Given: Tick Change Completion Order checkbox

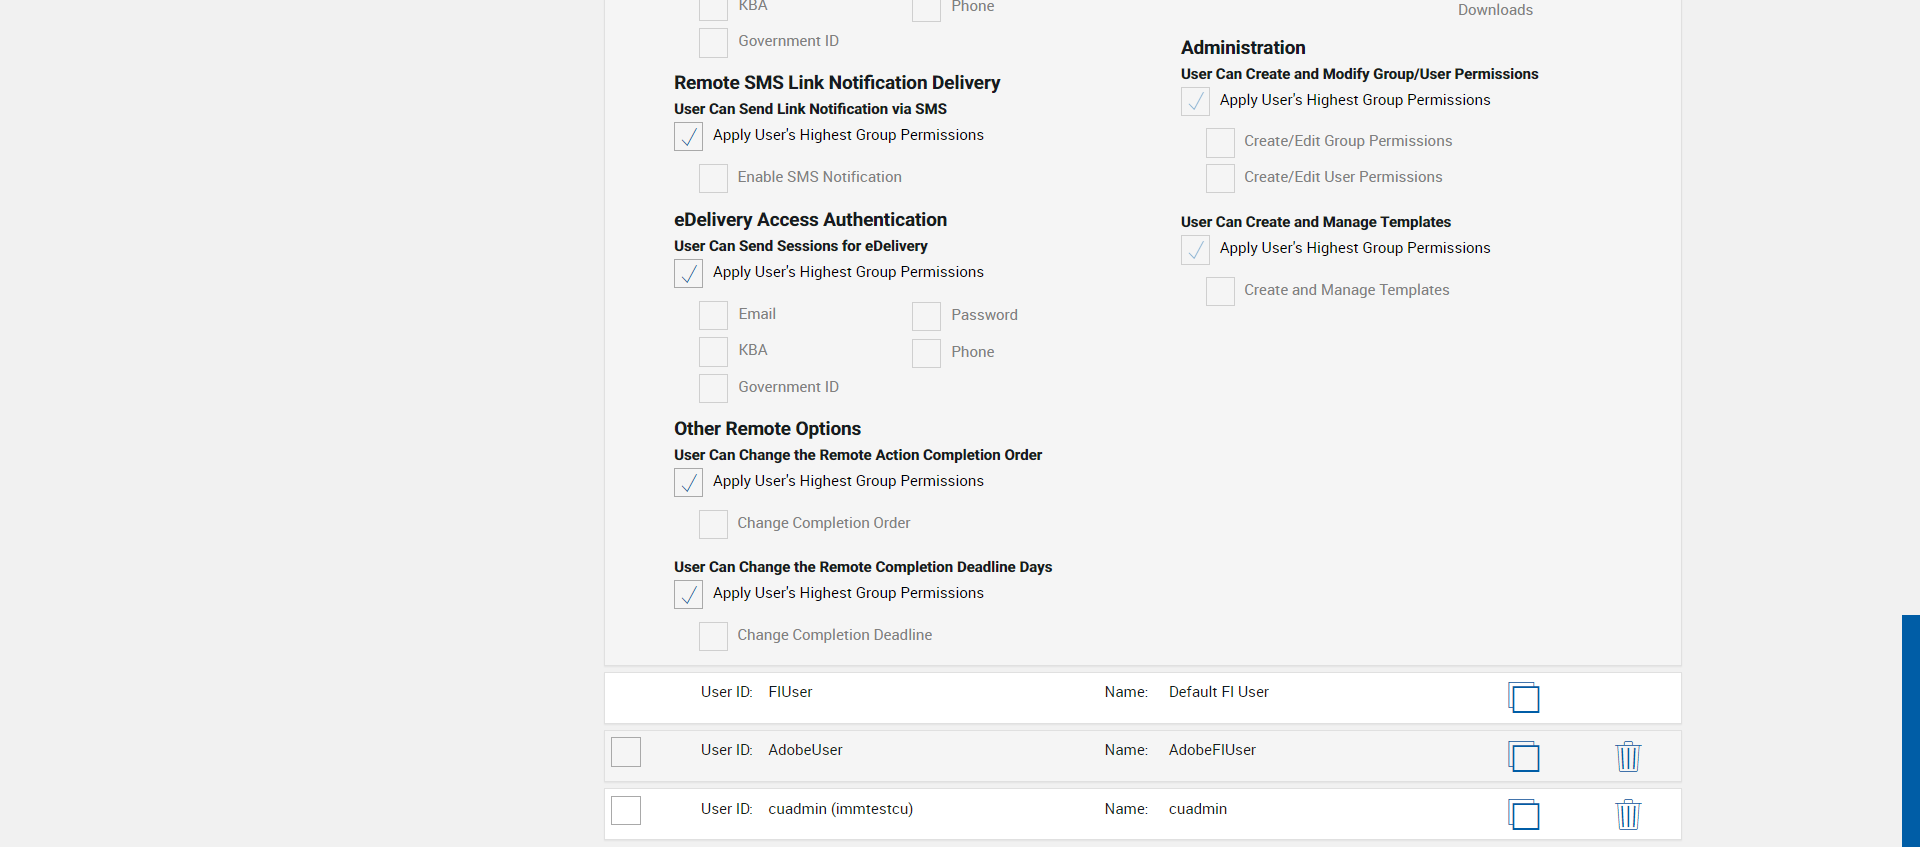Looking at the screenshot, I should [713, 524].
